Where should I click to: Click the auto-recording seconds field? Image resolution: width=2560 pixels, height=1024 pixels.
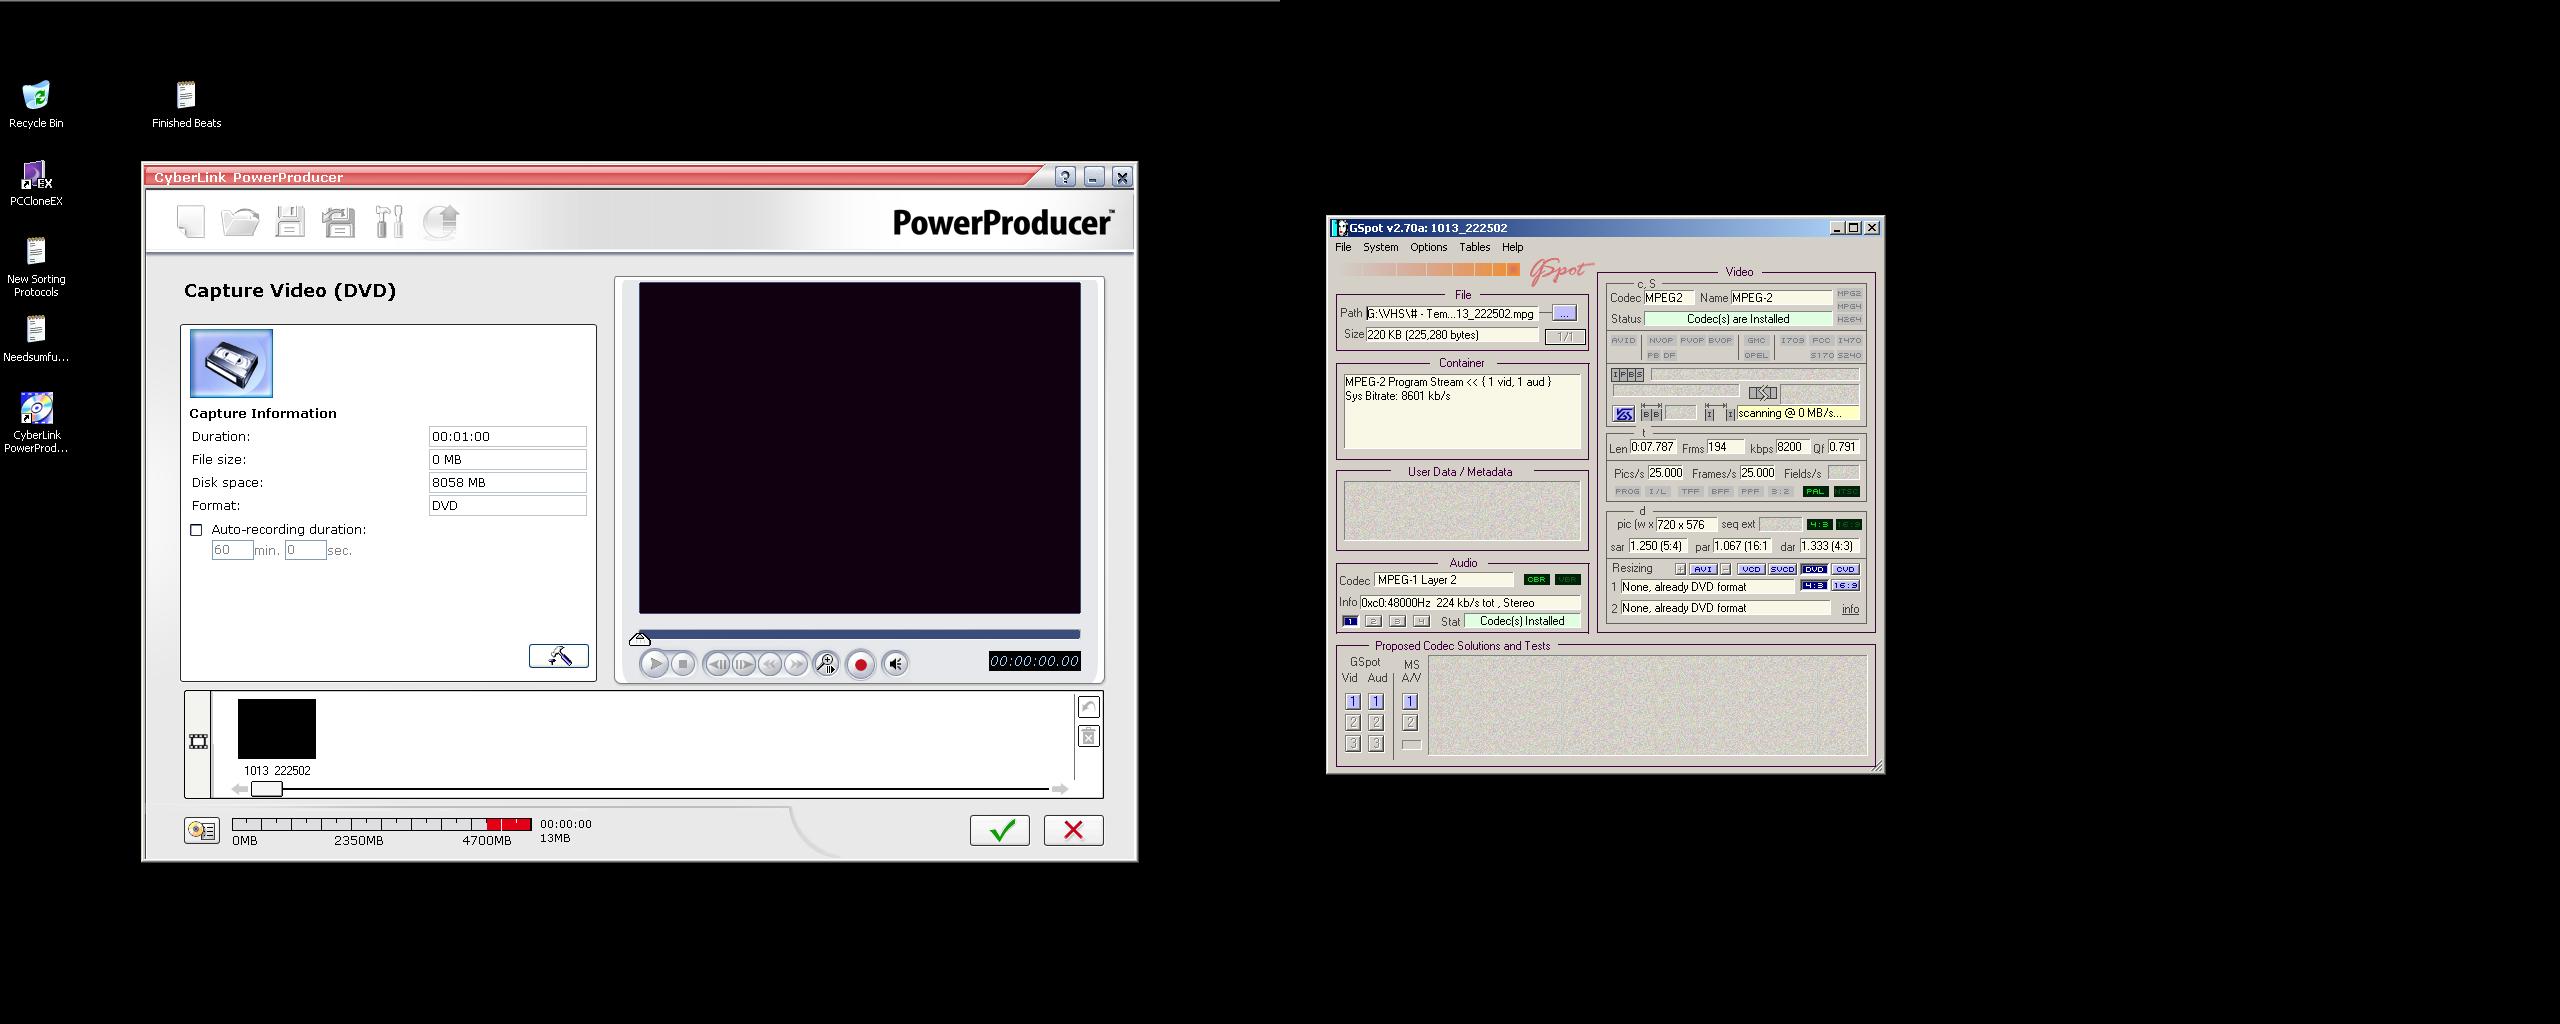click(305, 550)
